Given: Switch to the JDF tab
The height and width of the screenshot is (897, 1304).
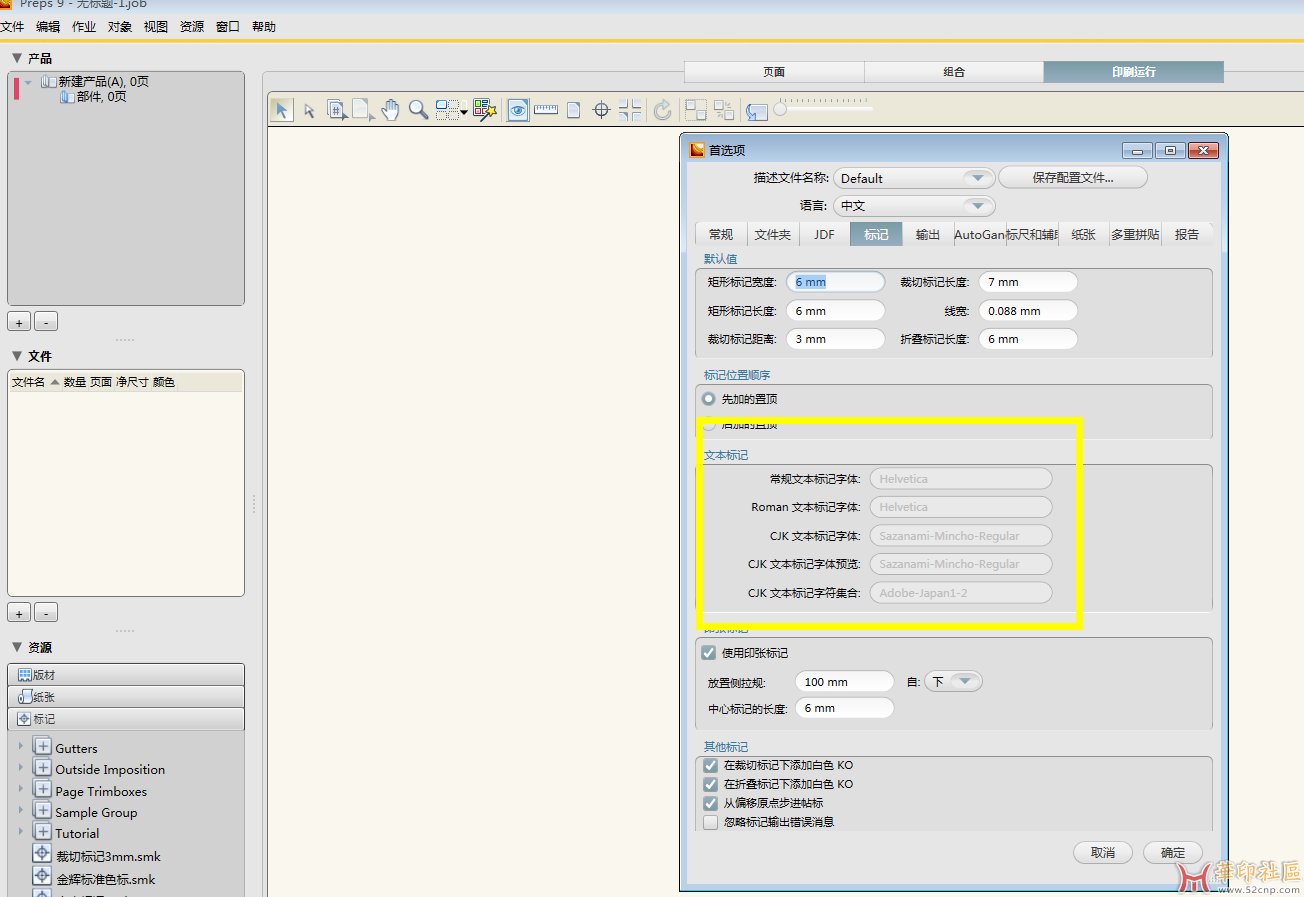Looking at the screenshot, I should 824,234.
